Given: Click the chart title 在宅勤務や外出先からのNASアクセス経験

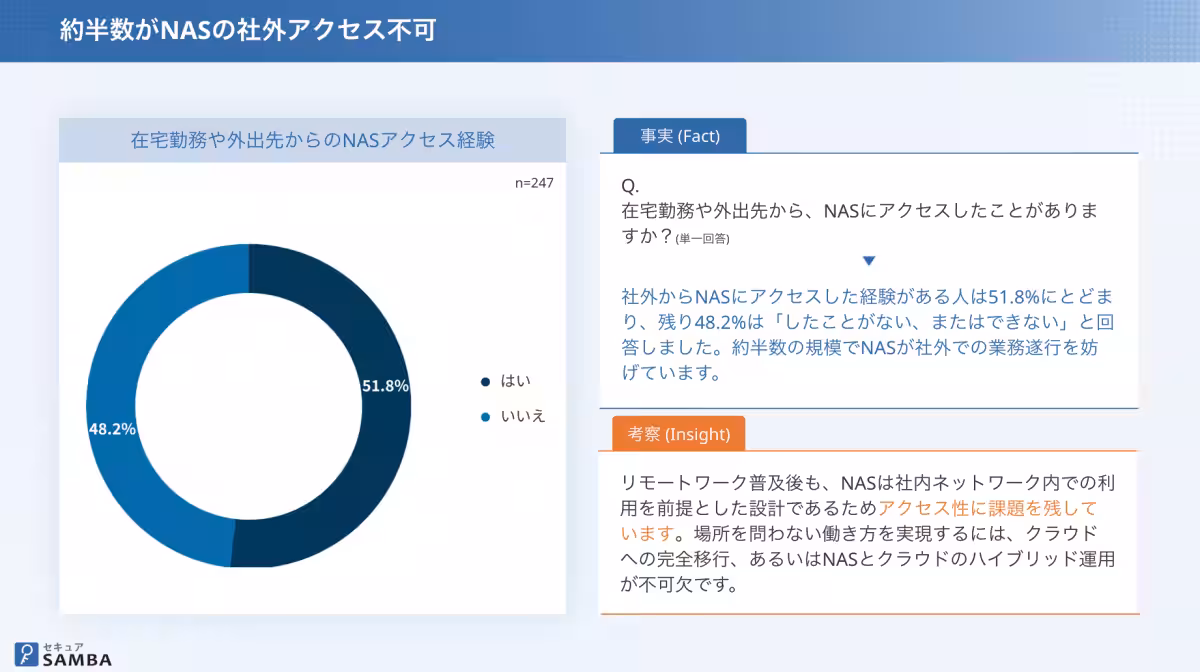Looking at the screenshot, I should [x=313, y=140].
